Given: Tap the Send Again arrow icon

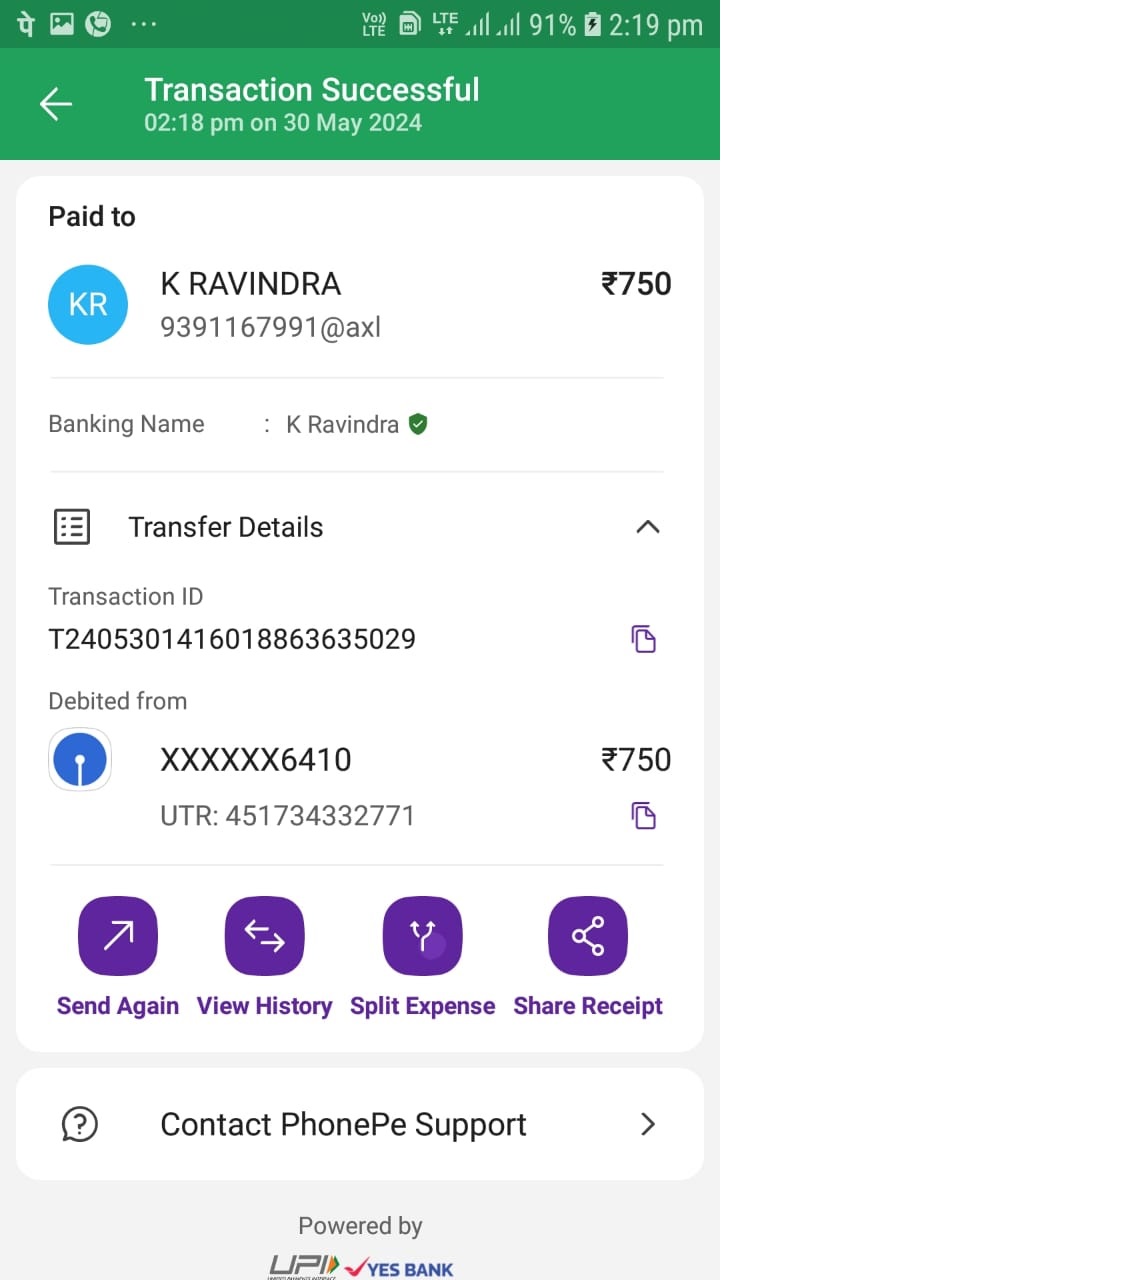Looking at the screenshot, I should (x=118, y=936).
